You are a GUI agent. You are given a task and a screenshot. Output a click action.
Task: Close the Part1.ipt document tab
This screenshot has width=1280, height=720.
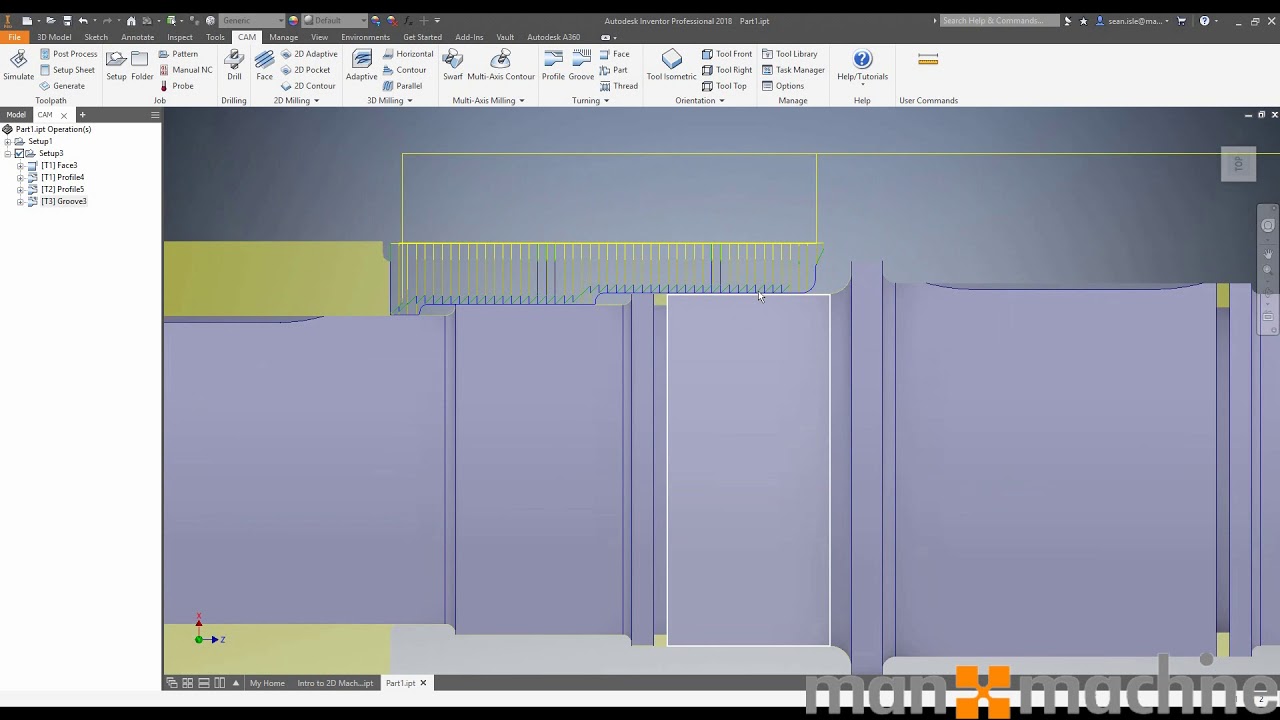(x=423, y=683)
